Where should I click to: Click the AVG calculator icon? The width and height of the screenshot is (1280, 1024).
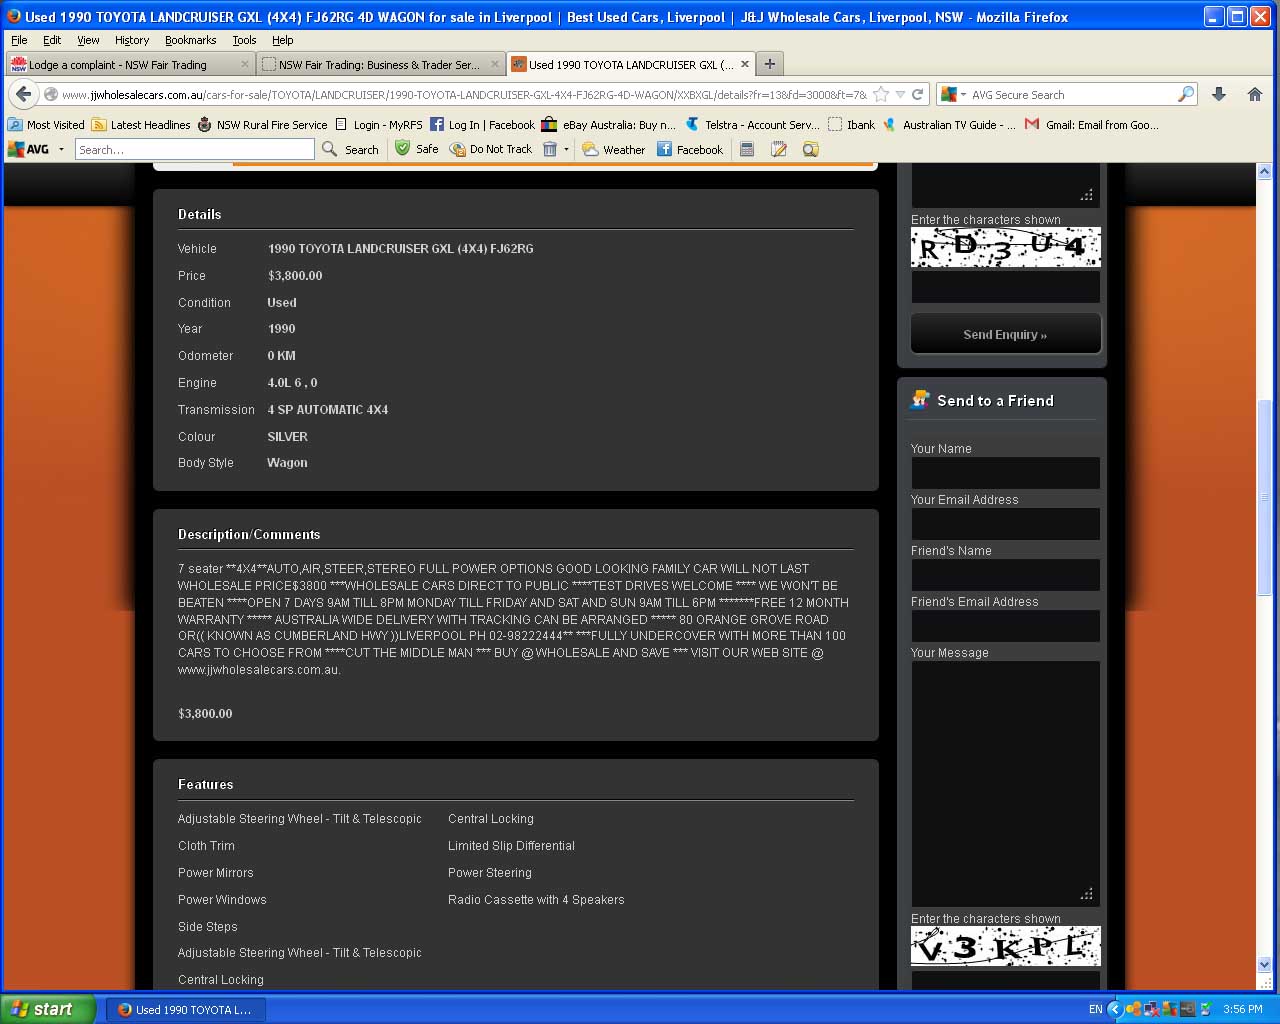click(x=746, y=149)
